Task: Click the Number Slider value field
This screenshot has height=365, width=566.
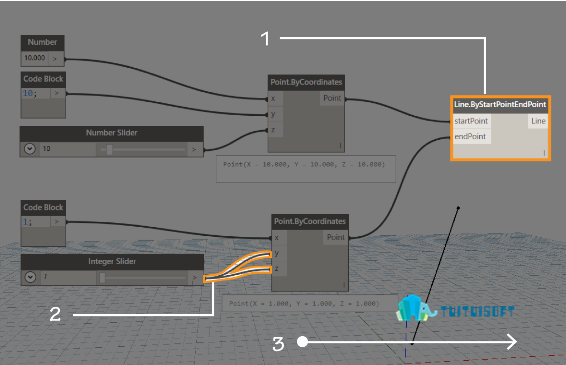Action: (68, 148)
